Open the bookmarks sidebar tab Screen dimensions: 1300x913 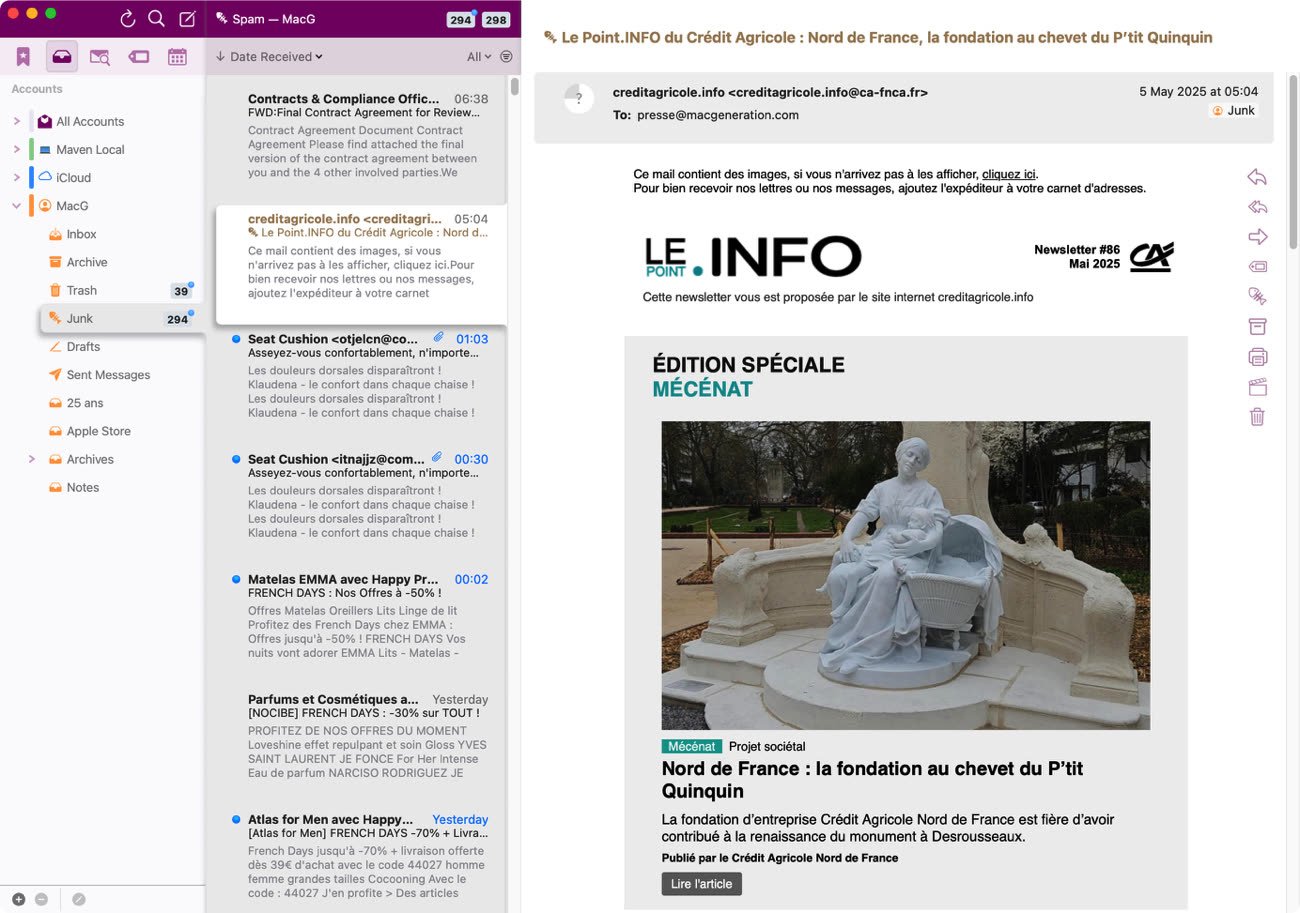[x=23, y=57]
